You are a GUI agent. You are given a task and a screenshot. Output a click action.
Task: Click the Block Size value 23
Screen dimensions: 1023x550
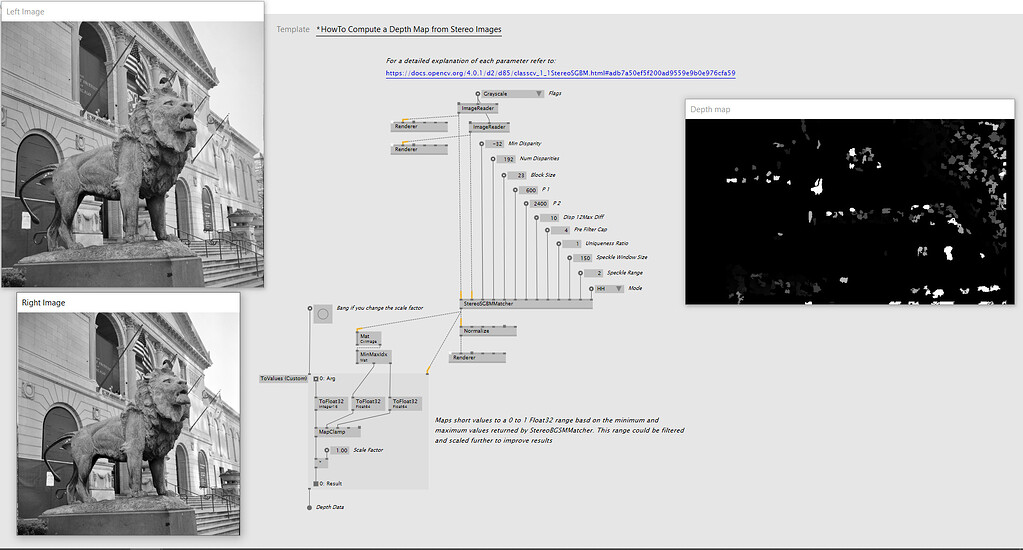(x=519, y=176)
